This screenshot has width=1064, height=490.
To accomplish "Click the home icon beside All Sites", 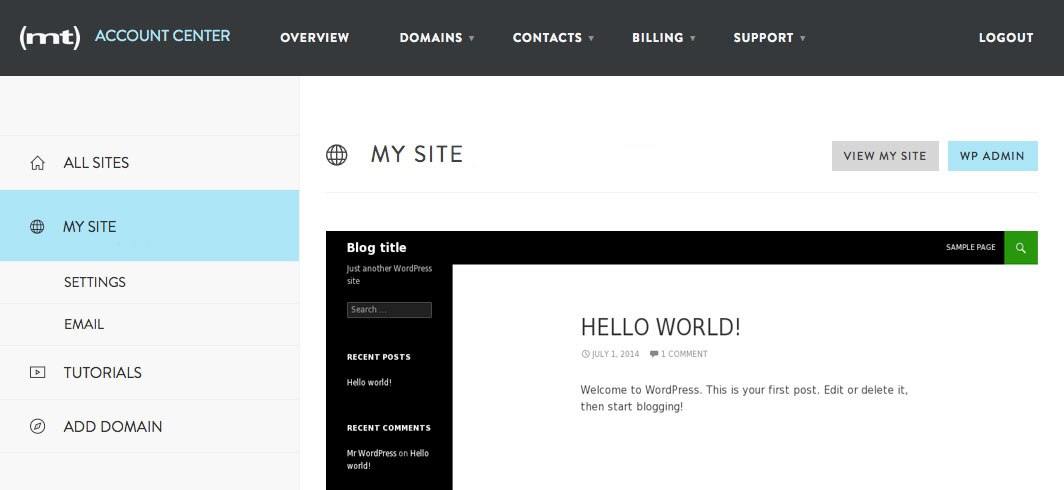I will click(37, 163).
